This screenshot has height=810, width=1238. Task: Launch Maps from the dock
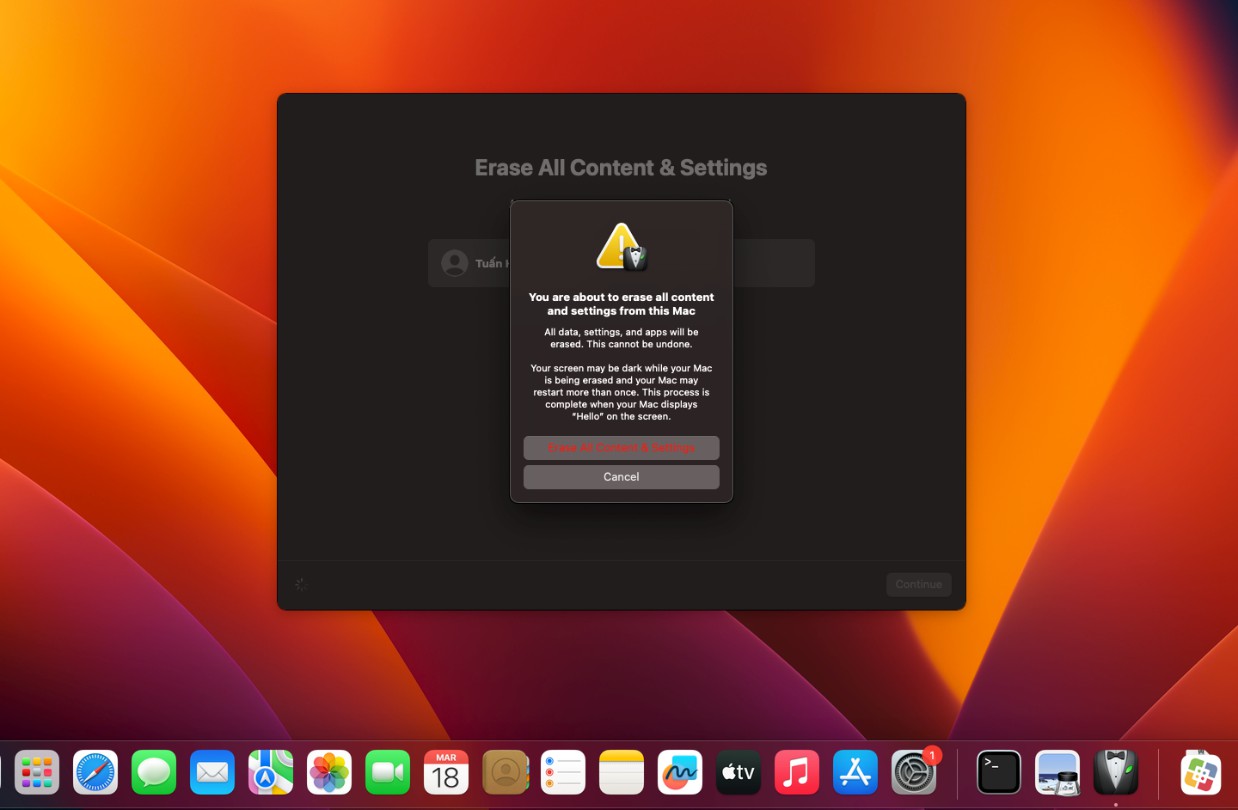pyautogui.click(x=271, y=772)
